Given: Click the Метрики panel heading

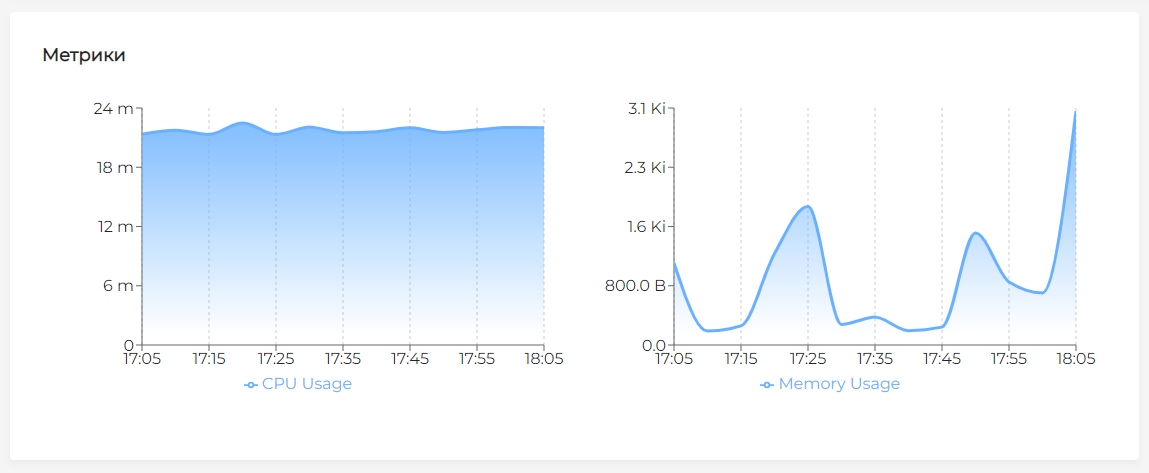Looking at the screenshot, I should coord(84,55).
